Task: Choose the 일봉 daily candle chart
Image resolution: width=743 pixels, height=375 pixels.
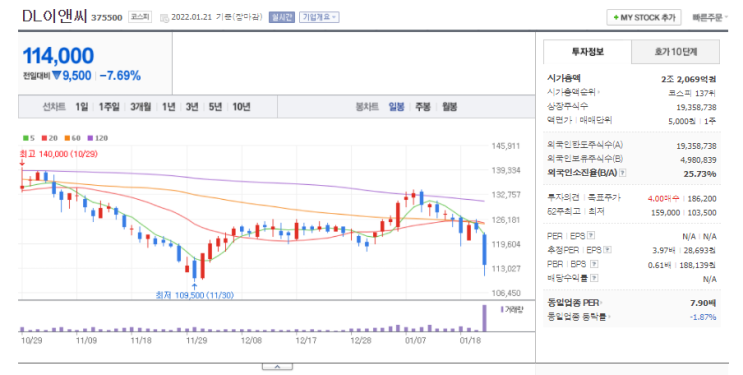Action: pyautogui.click(x=397, y=107)
